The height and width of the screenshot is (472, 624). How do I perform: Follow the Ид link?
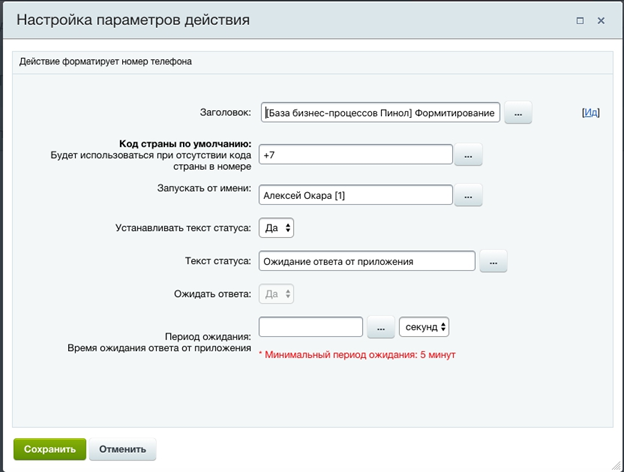(x=590, y=113)
